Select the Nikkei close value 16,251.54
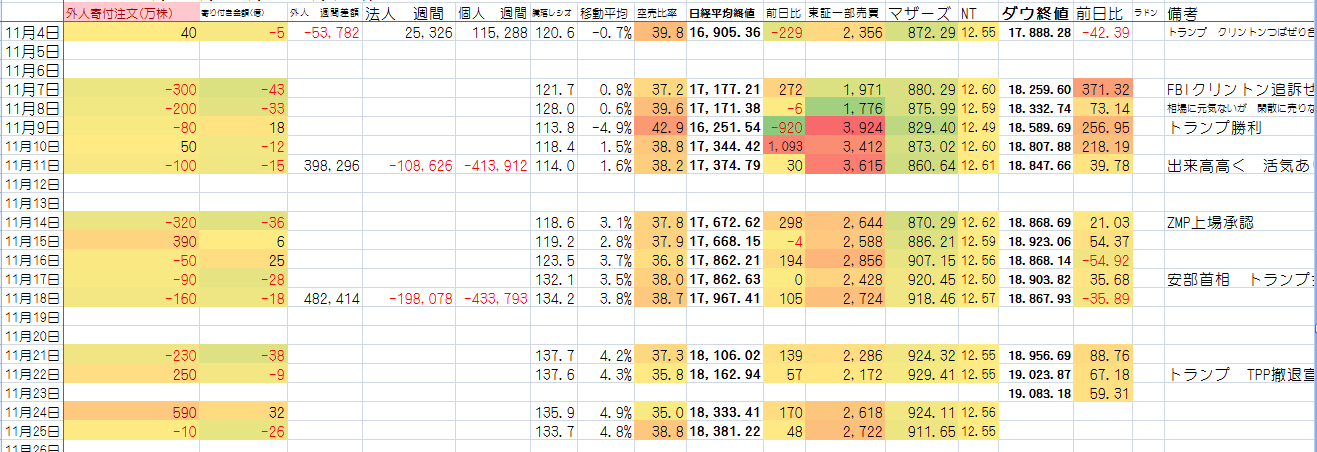This screenshot has width=1317, height=452. 724,128
